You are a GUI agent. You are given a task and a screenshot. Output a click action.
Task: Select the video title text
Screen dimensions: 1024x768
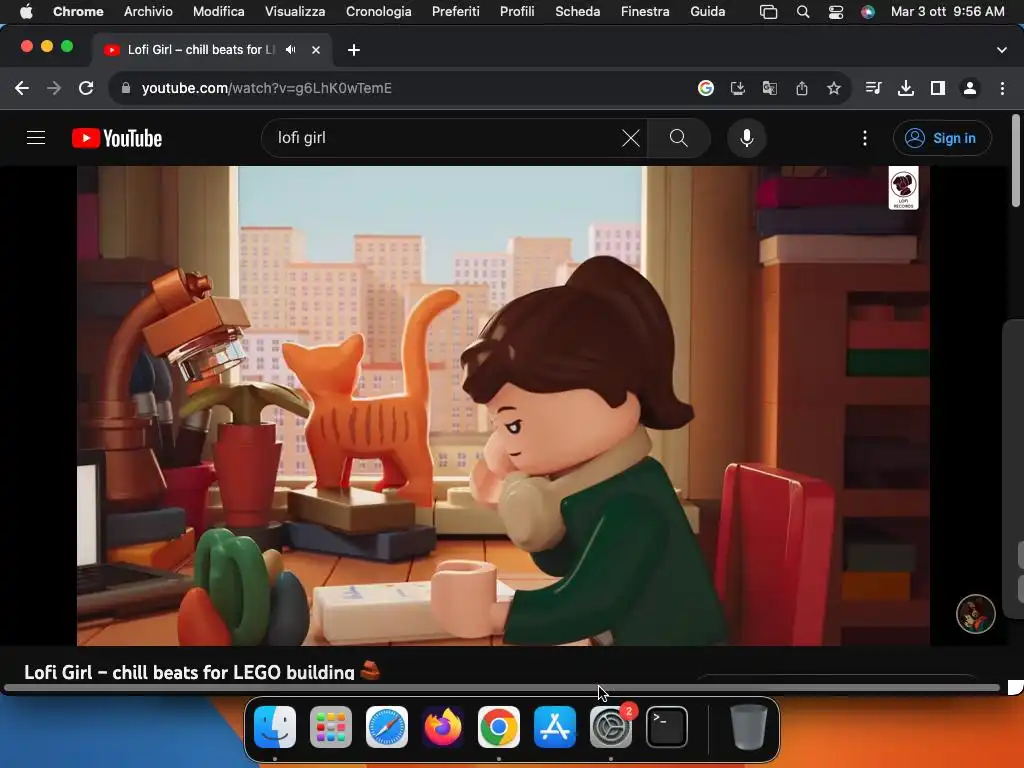pos(202,671)
